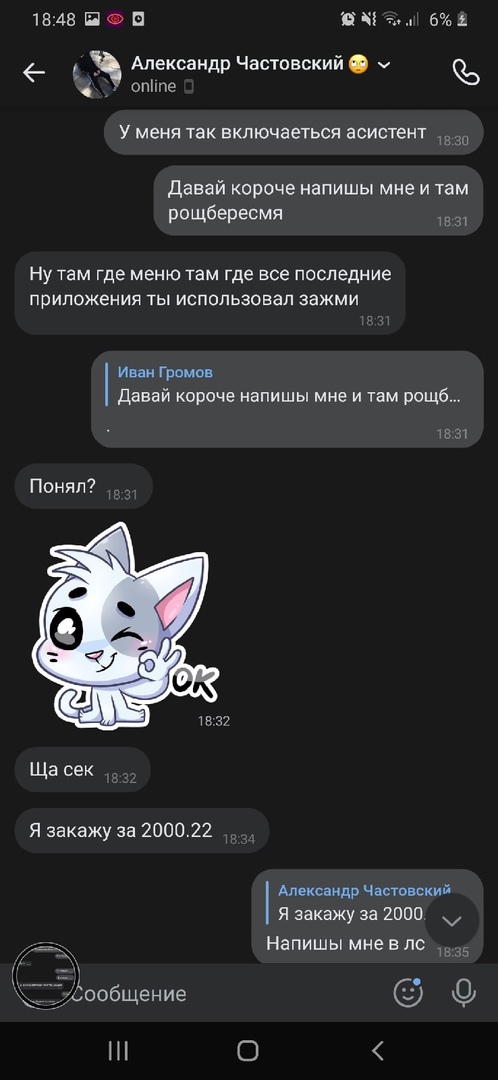Tap the back arrow to leave chat
Screen dimensions: 498x1080
(33, 72)
